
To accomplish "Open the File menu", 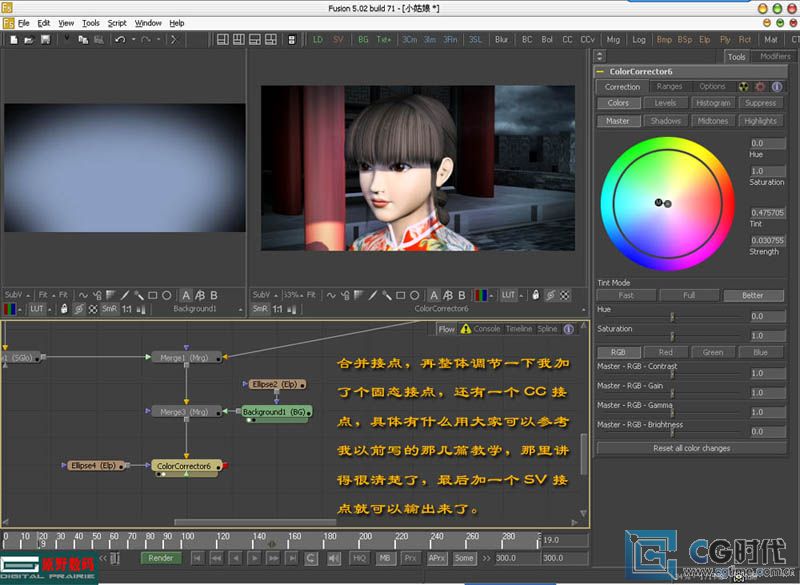I will [23, 23].
